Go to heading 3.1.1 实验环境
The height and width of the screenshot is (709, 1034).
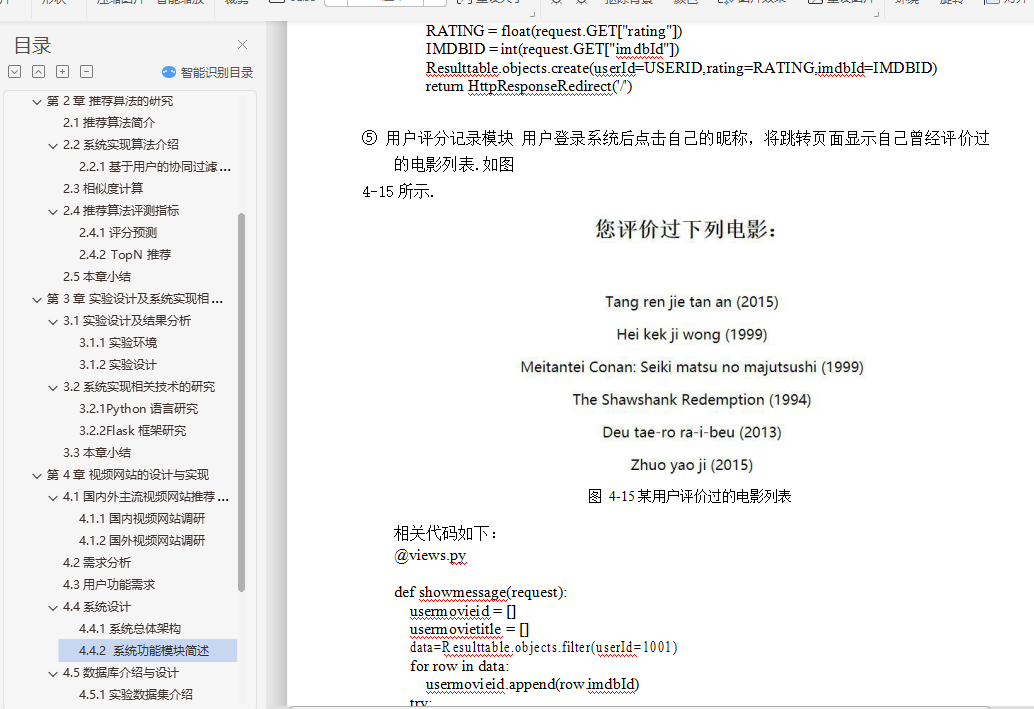118,343
